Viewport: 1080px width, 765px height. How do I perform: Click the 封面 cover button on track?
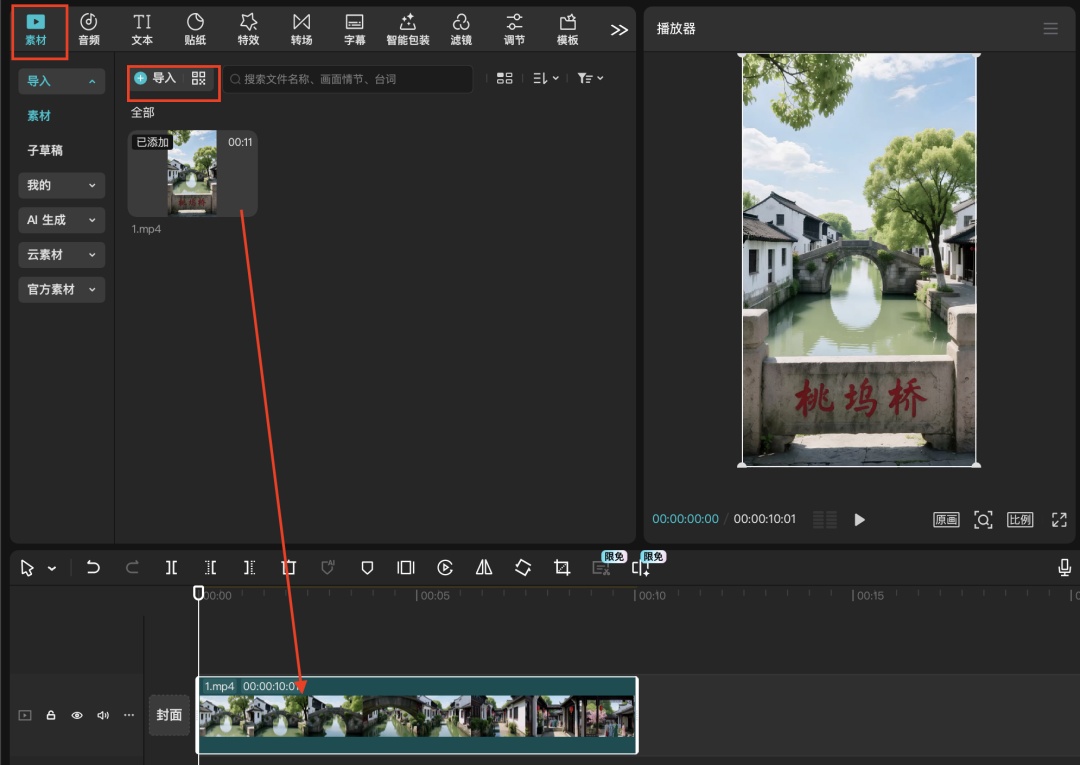tap(169, 715)
